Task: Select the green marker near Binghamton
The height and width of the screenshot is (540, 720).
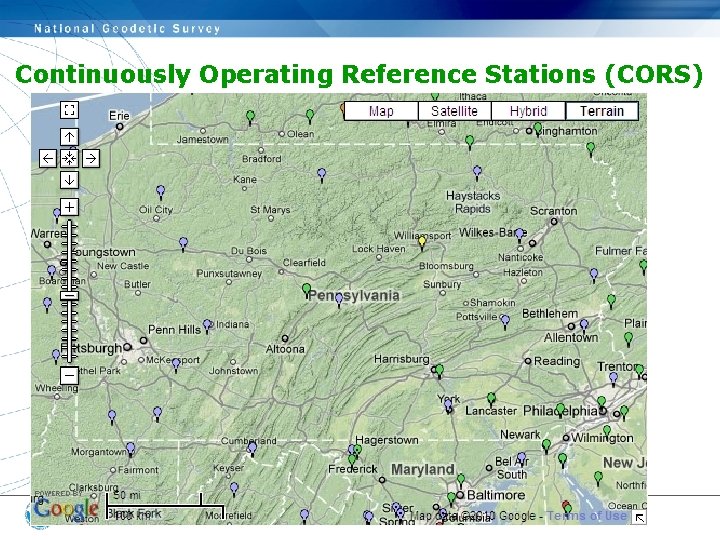Action: (x=538, y=129)
